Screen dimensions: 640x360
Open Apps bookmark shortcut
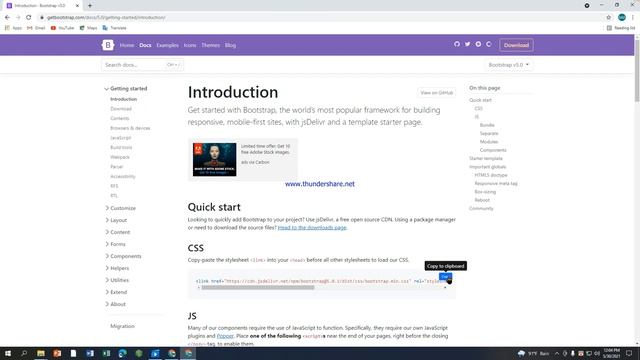[13, 28]
